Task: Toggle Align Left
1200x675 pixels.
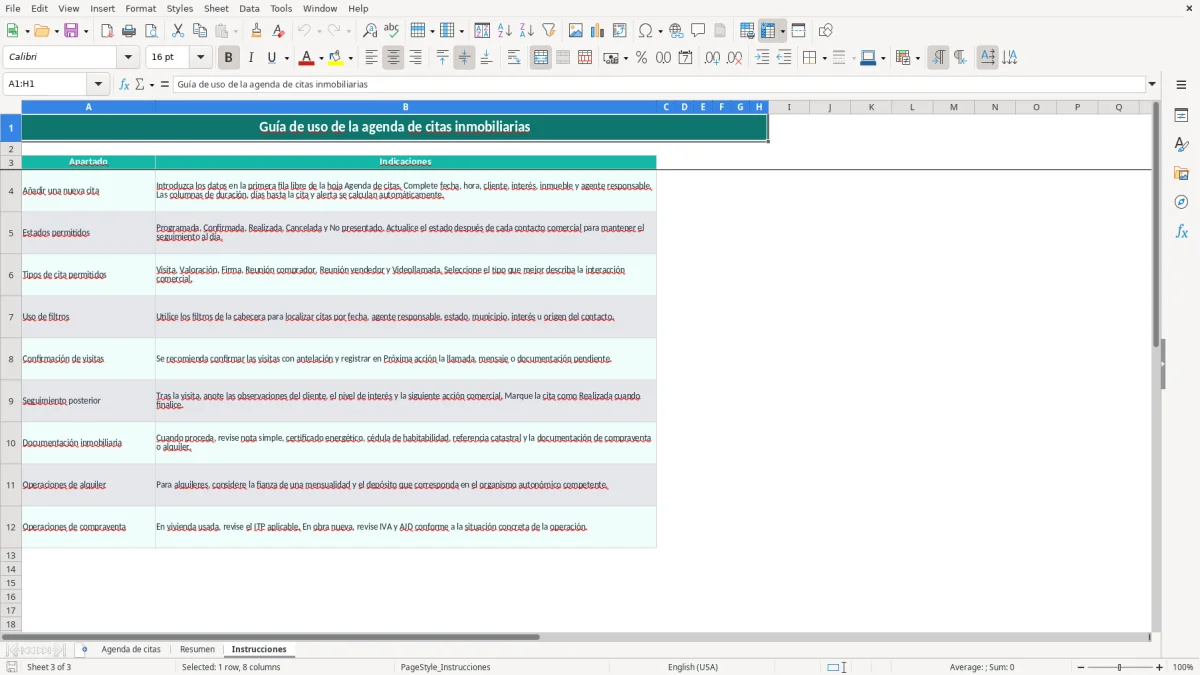Action: tap(371, 58)
